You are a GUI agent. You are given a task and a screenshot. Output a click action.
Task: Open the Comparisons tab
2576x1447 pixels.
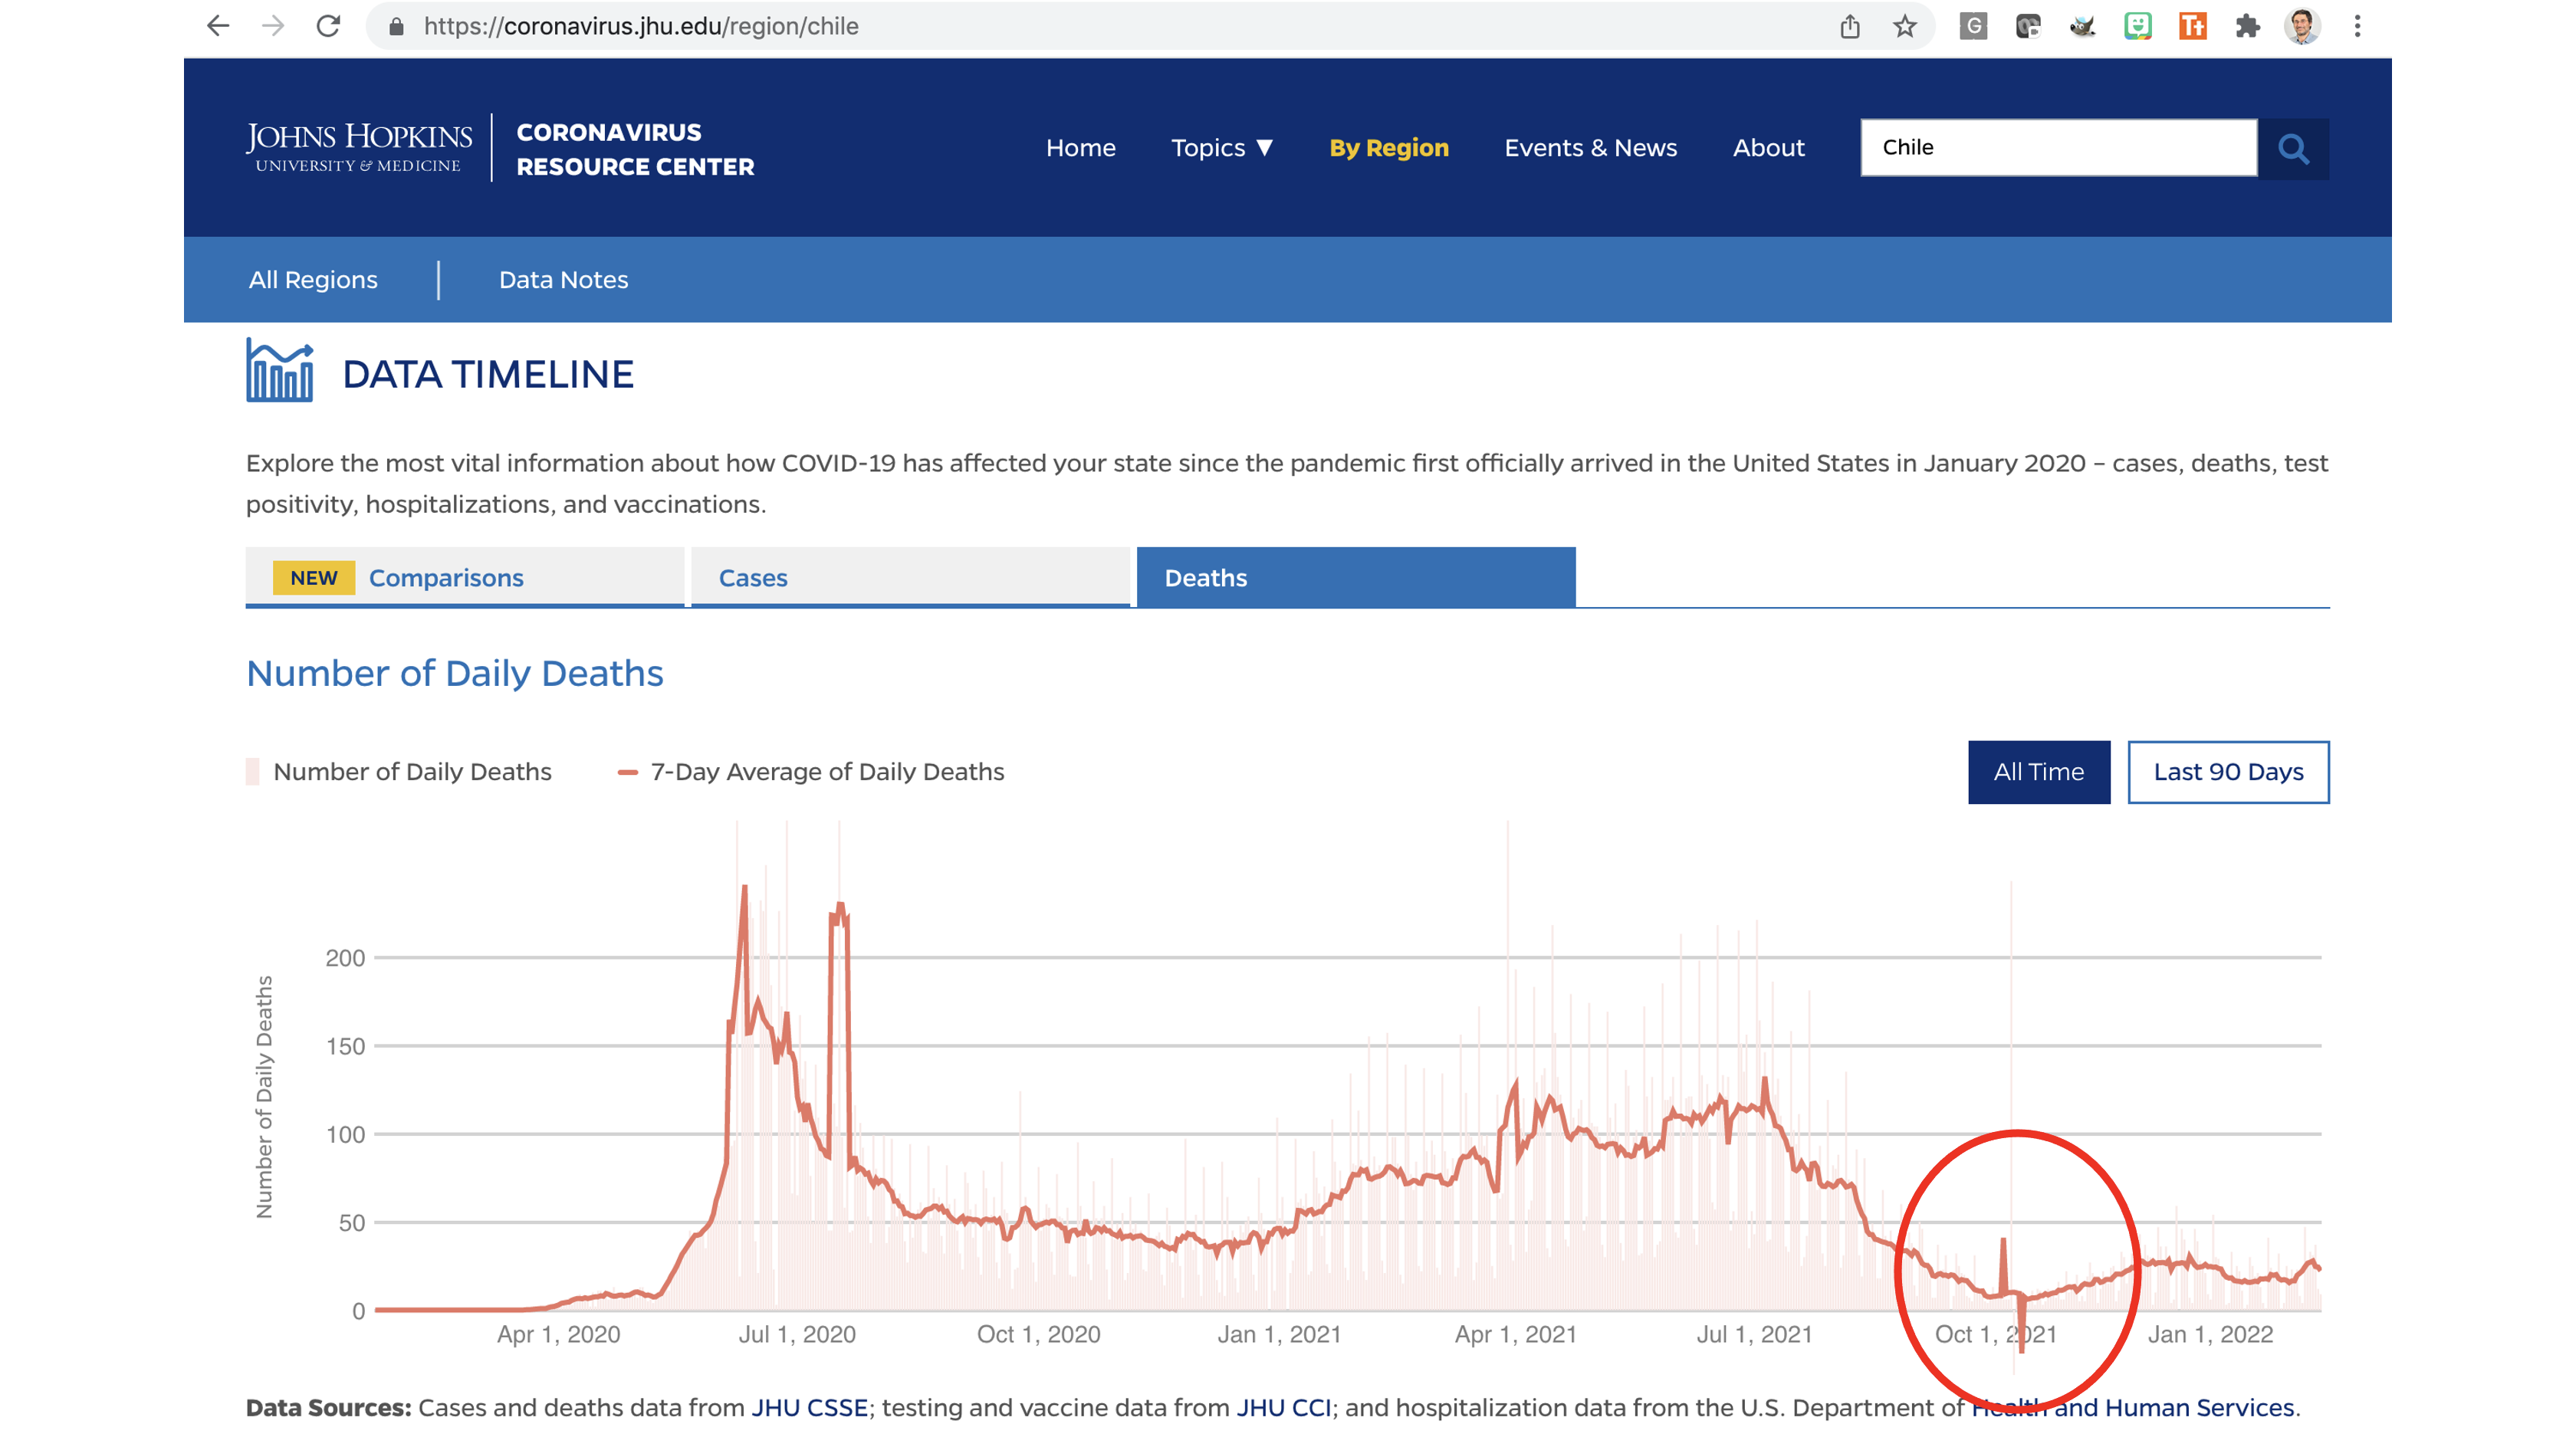pos(445,578)
